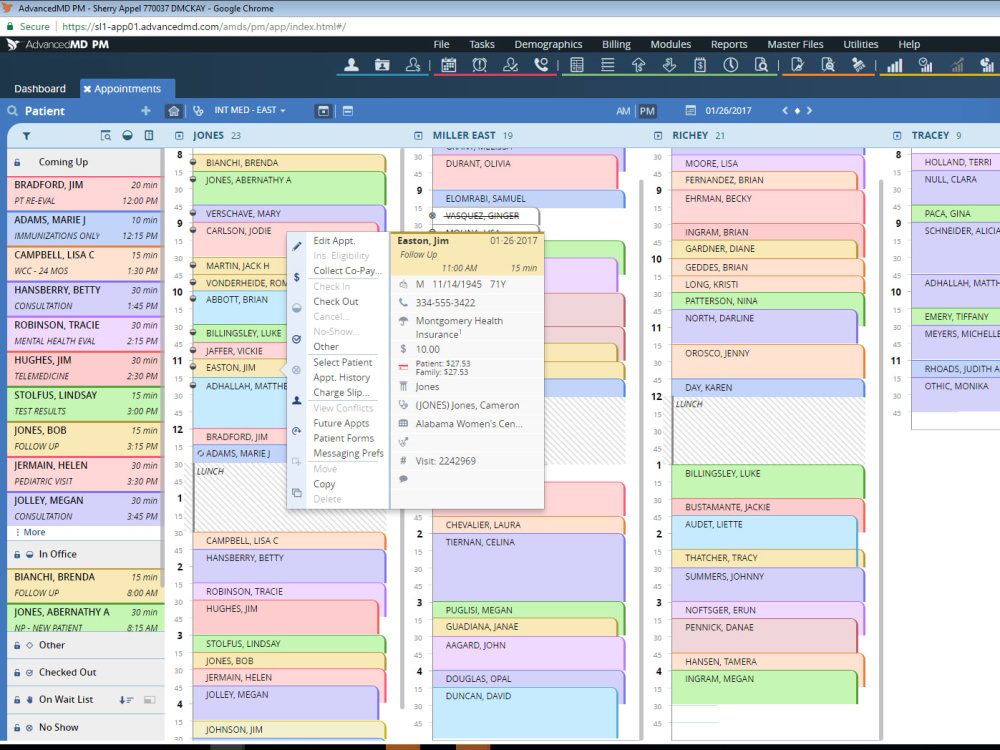Screen dimensions: 1000x750
Task: Toggle AM view
Action: pos(623,111)
